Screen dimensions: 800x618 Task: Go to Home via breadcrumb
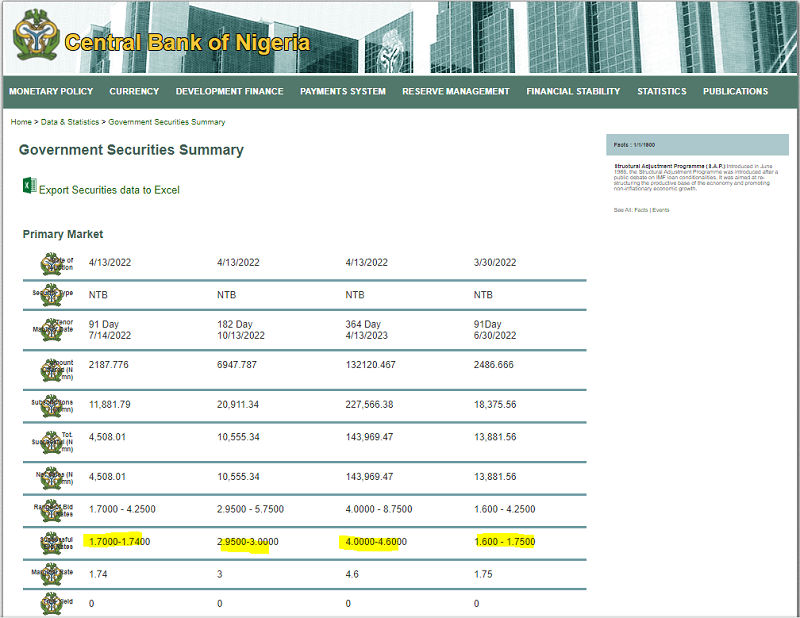click(x=20, y=122)
